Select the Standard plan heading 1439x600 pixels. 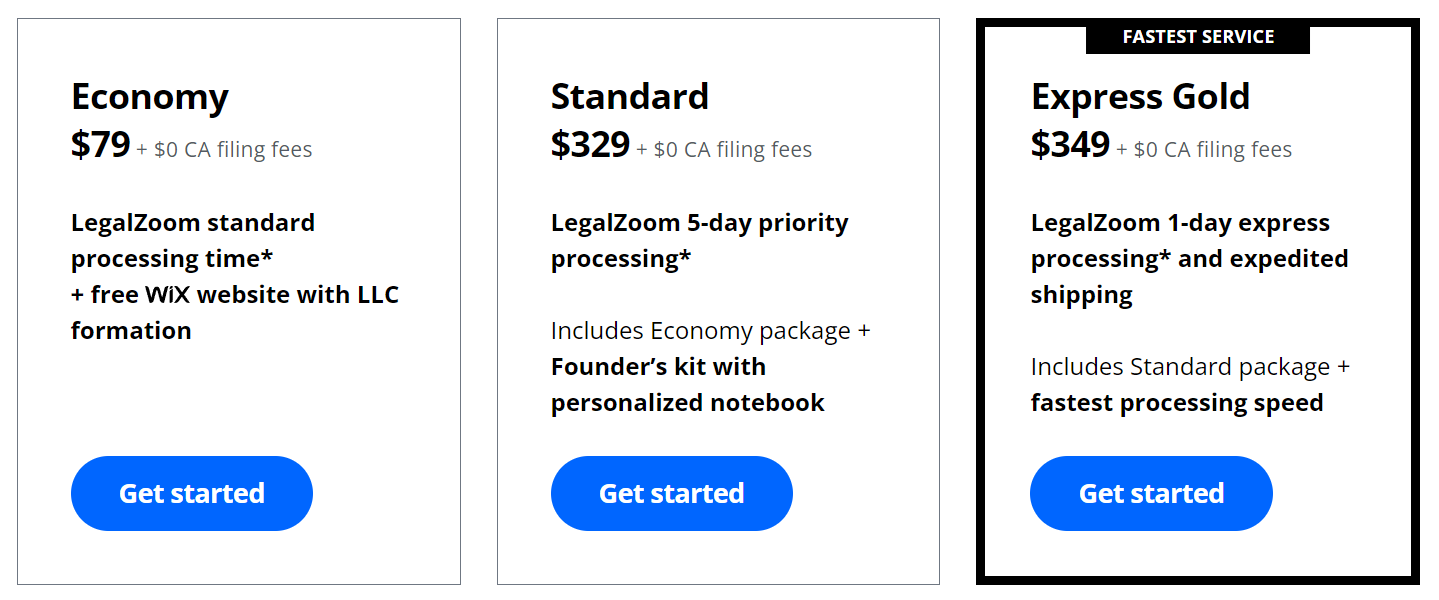coord(630,96)
